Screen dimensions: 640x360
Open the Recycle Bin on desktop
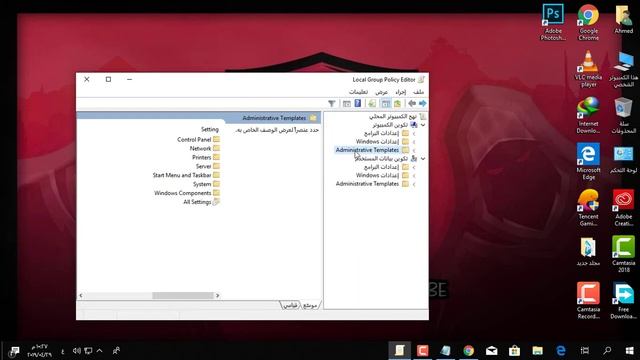click(x=624, y=116)
